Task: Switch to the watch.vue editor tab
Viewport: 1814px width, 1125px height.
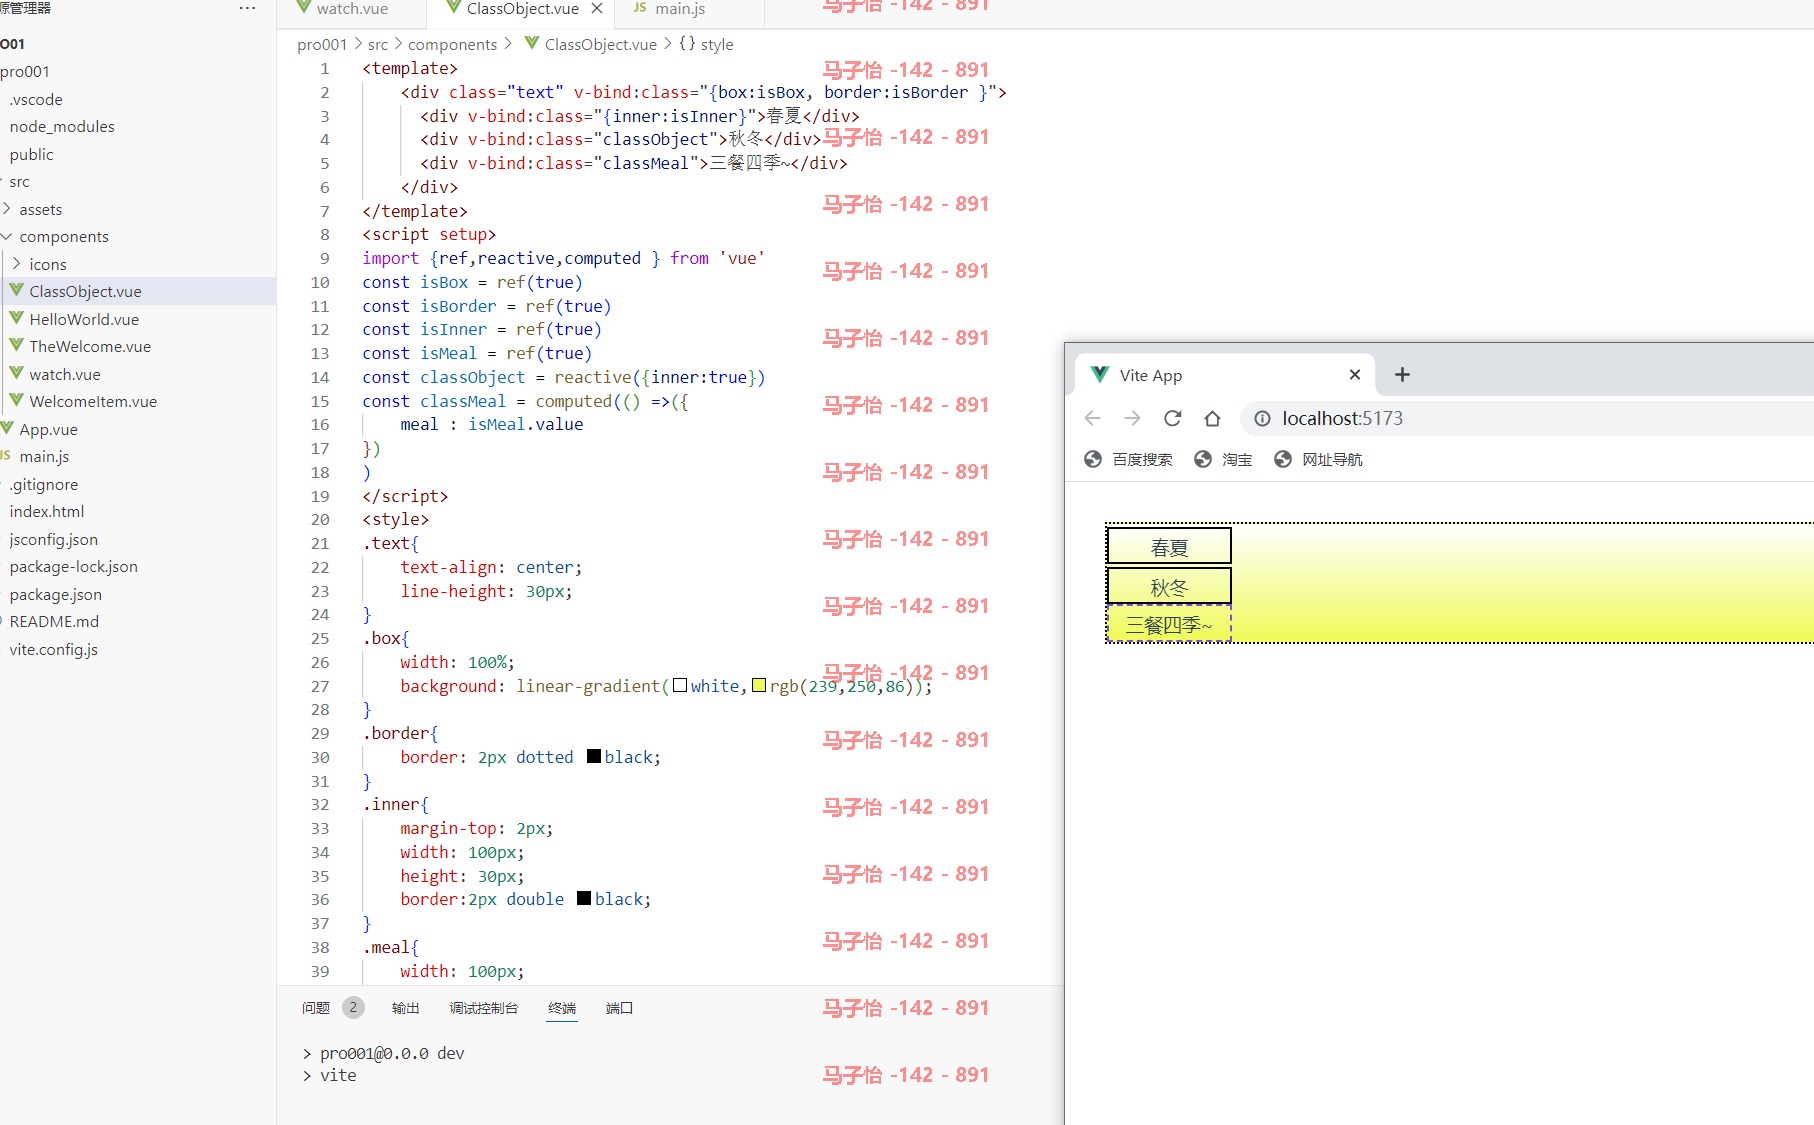Action: click(x=352, y=8)
